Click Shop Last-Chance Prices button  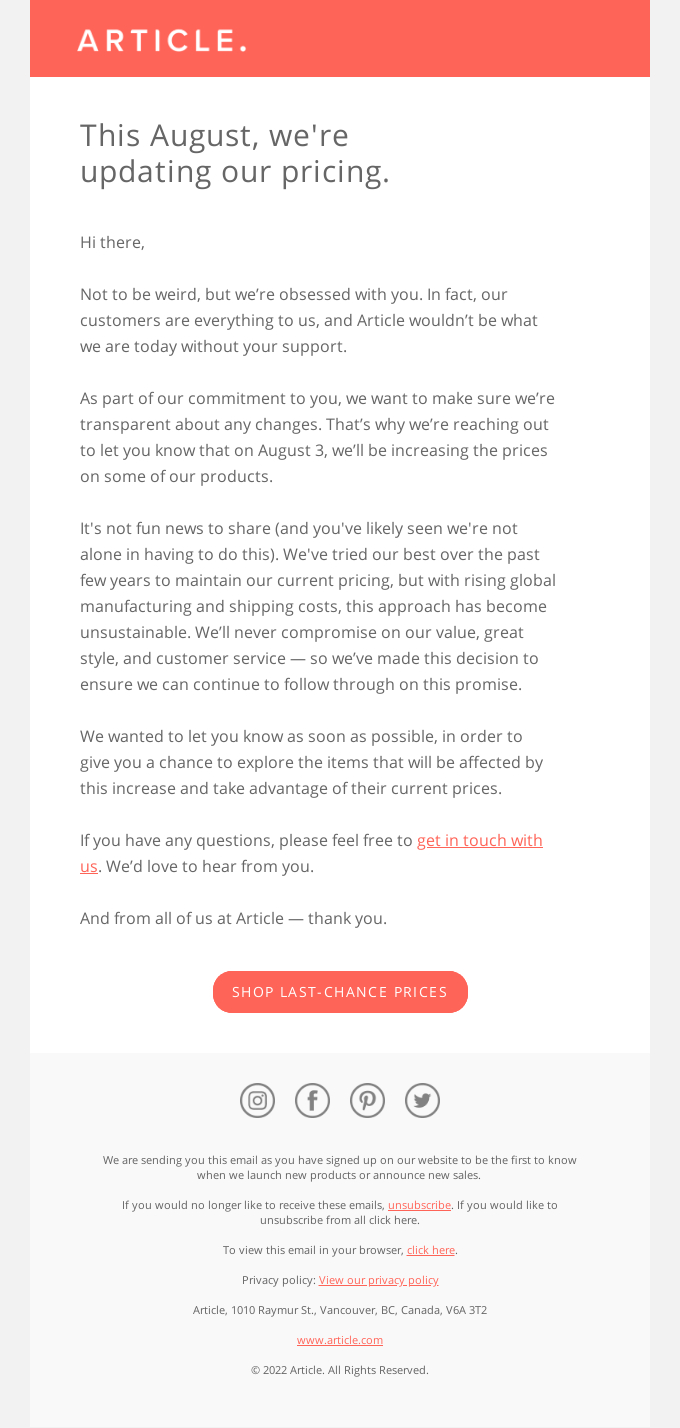coord(340,992)
